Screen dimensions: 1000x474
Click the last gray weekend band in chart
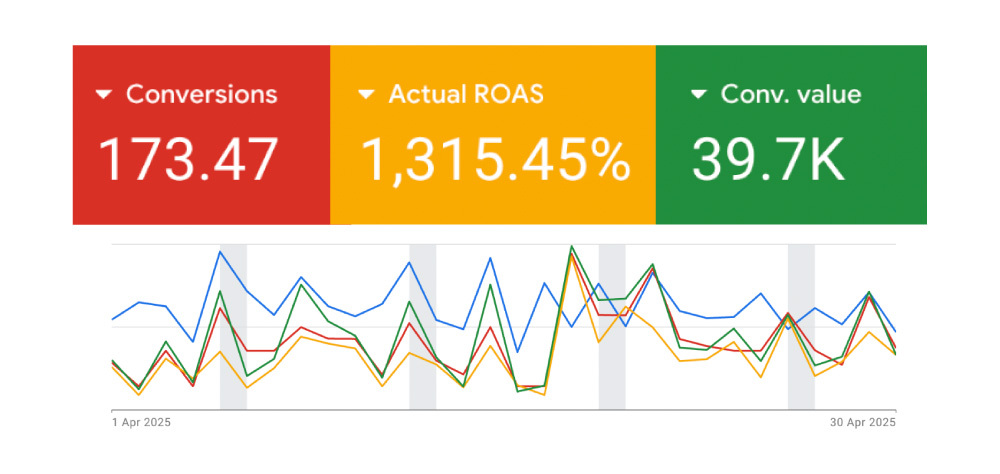coord(801,390)
